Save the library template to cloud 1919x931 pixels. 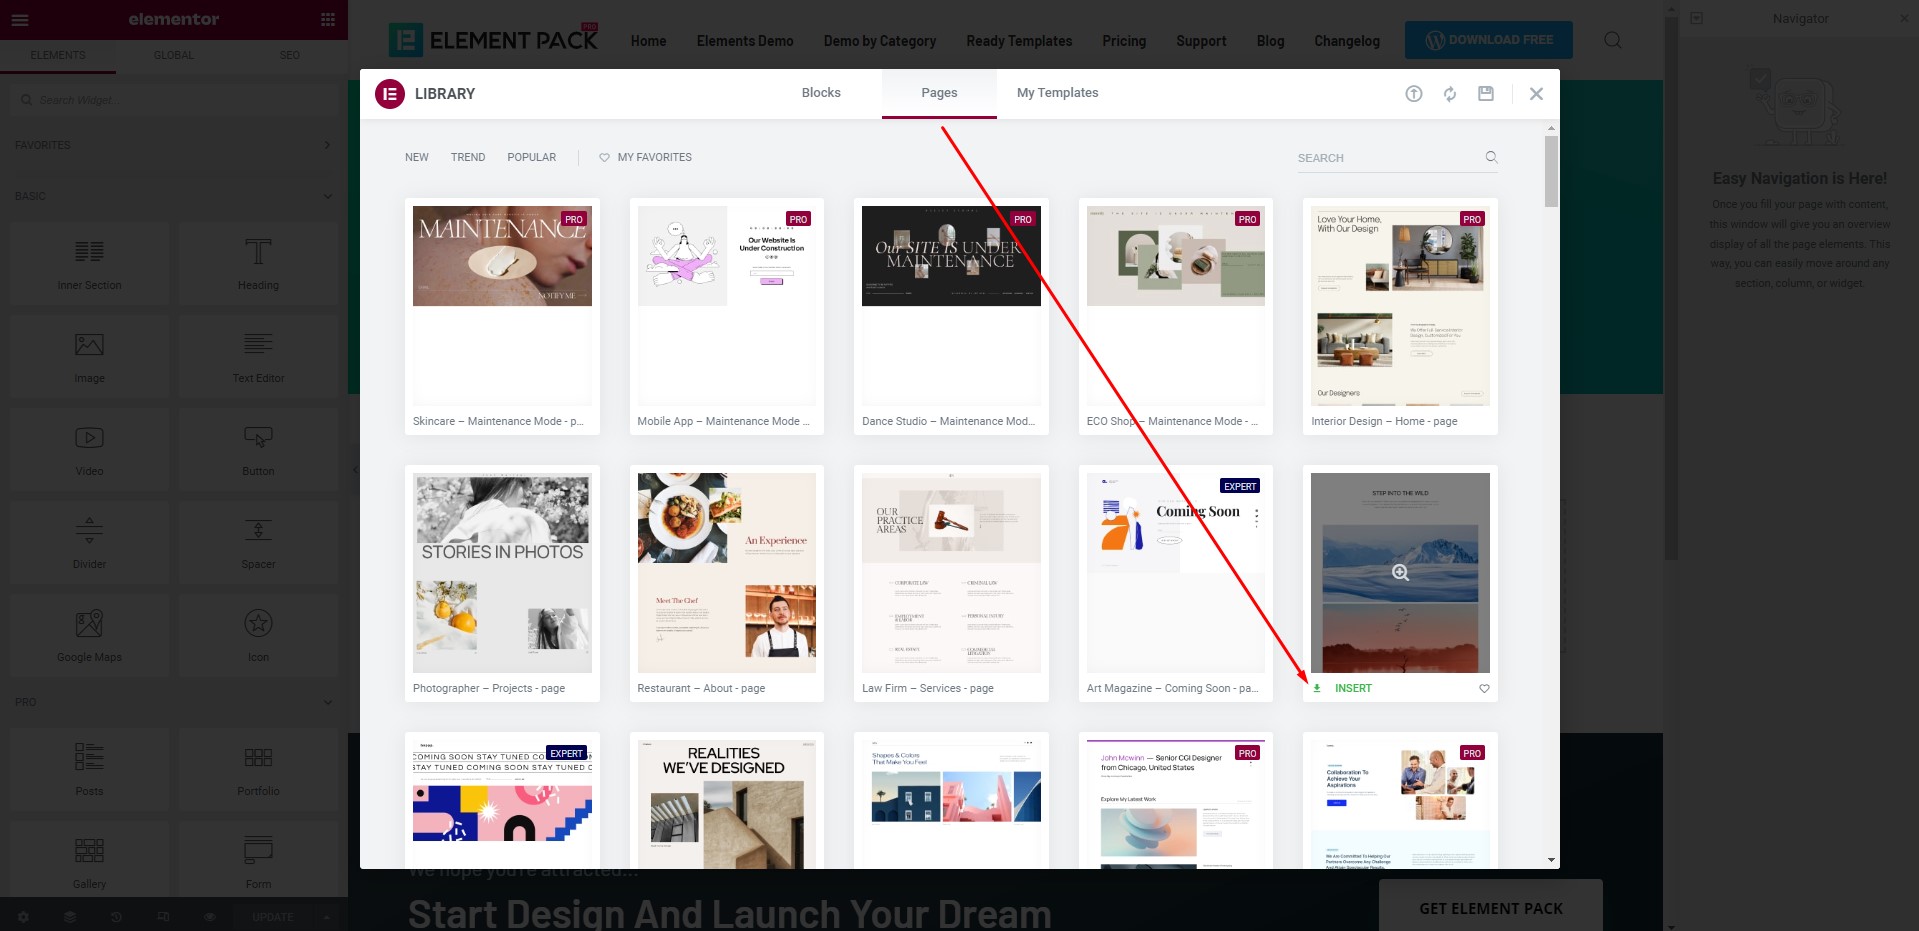pyautogui.click(x=1485, y=93)
